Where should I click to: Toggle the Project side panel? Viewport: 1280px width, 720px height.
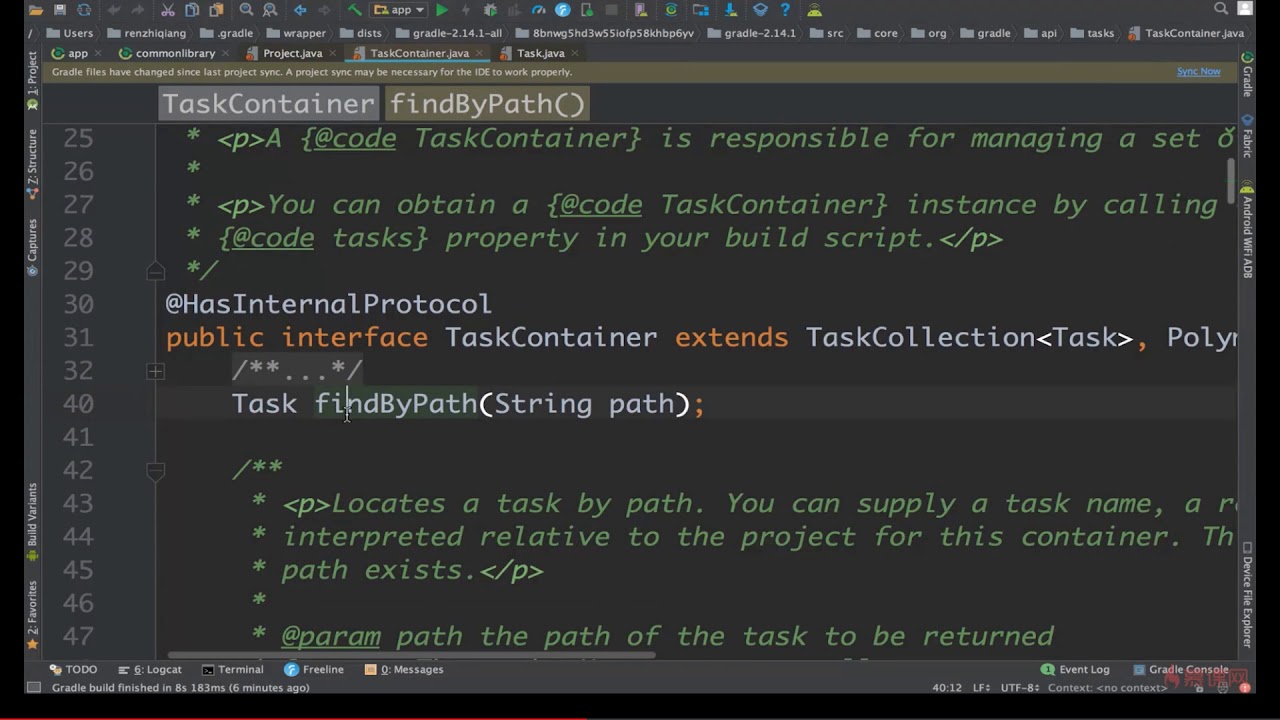[32, 80]
